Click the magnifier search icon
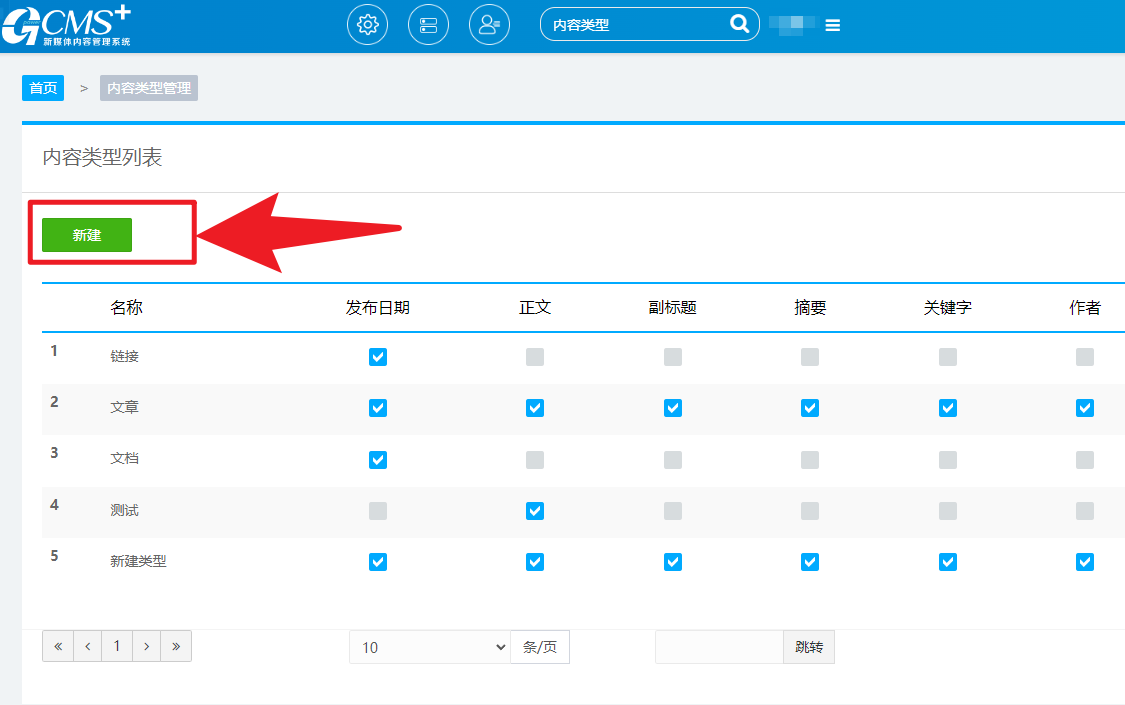1125x705 pixels. pyautogui.click(x=739, y=25)
